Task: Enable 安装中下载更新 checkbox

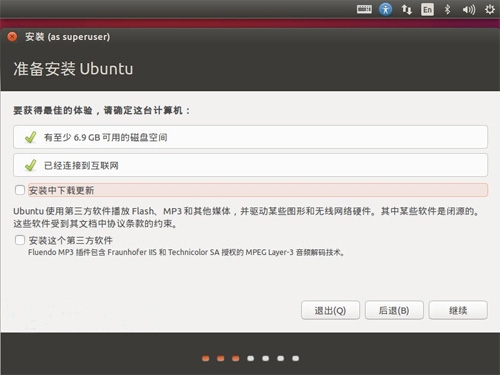Action: point(20,190)
